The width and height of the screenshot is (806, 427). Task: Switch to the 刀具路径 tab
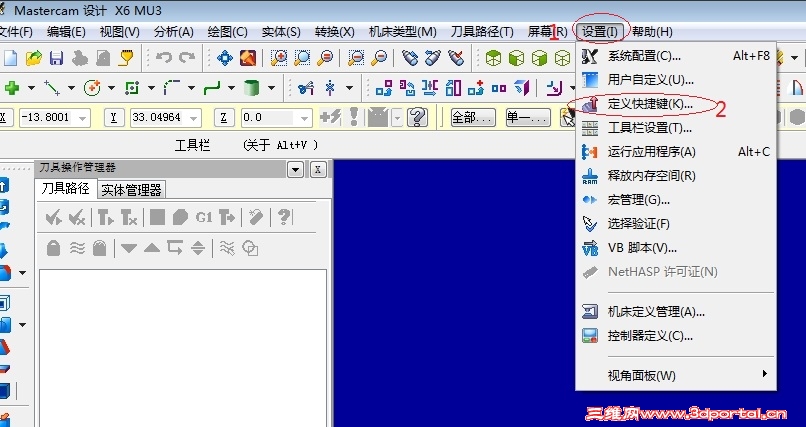pyautogui.click(x=65, y=189)
